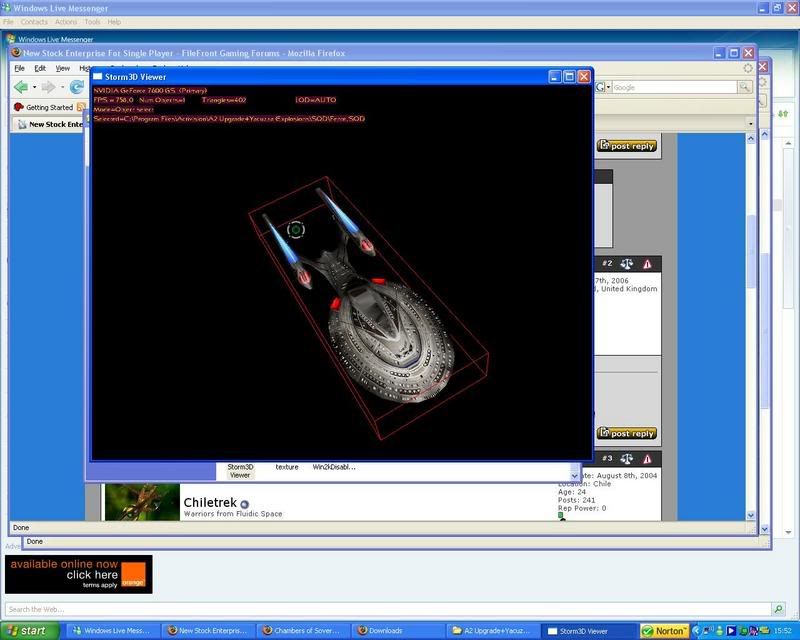Image resolution: width=800 pixels, height=640 pixels.
Task: Open Firefox's Edit menu
Action: pyautogui.click(x=40, y=68)
